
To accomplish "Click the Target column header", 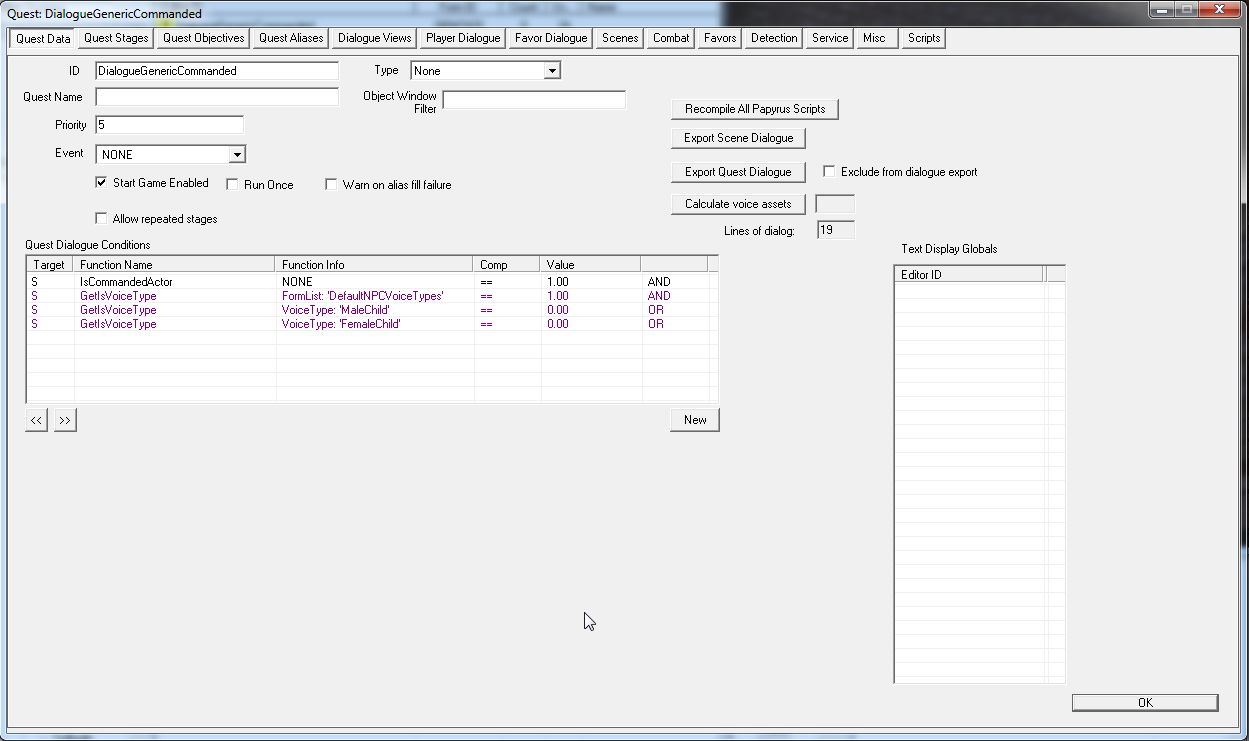I will coord(50,265).
